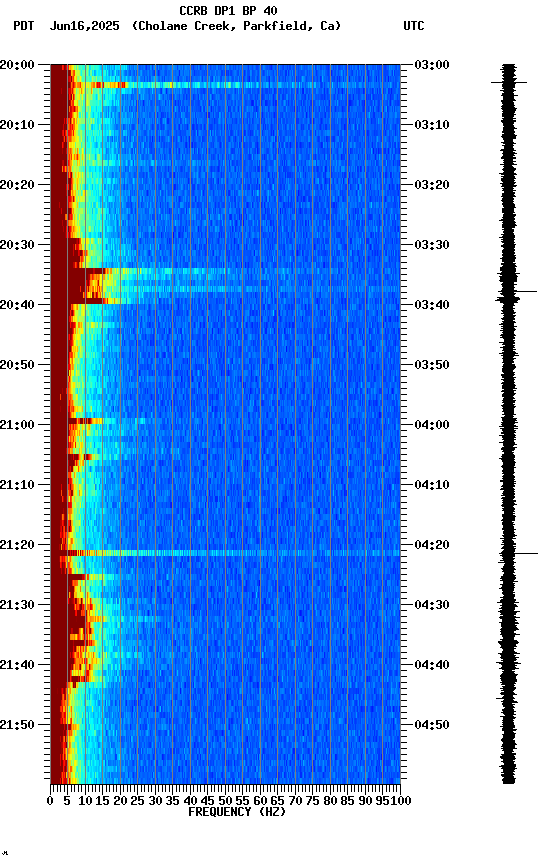Click the "UTC" timezone label
The image size is (552, 864).
pyautogui.click(x=414, y=26)
